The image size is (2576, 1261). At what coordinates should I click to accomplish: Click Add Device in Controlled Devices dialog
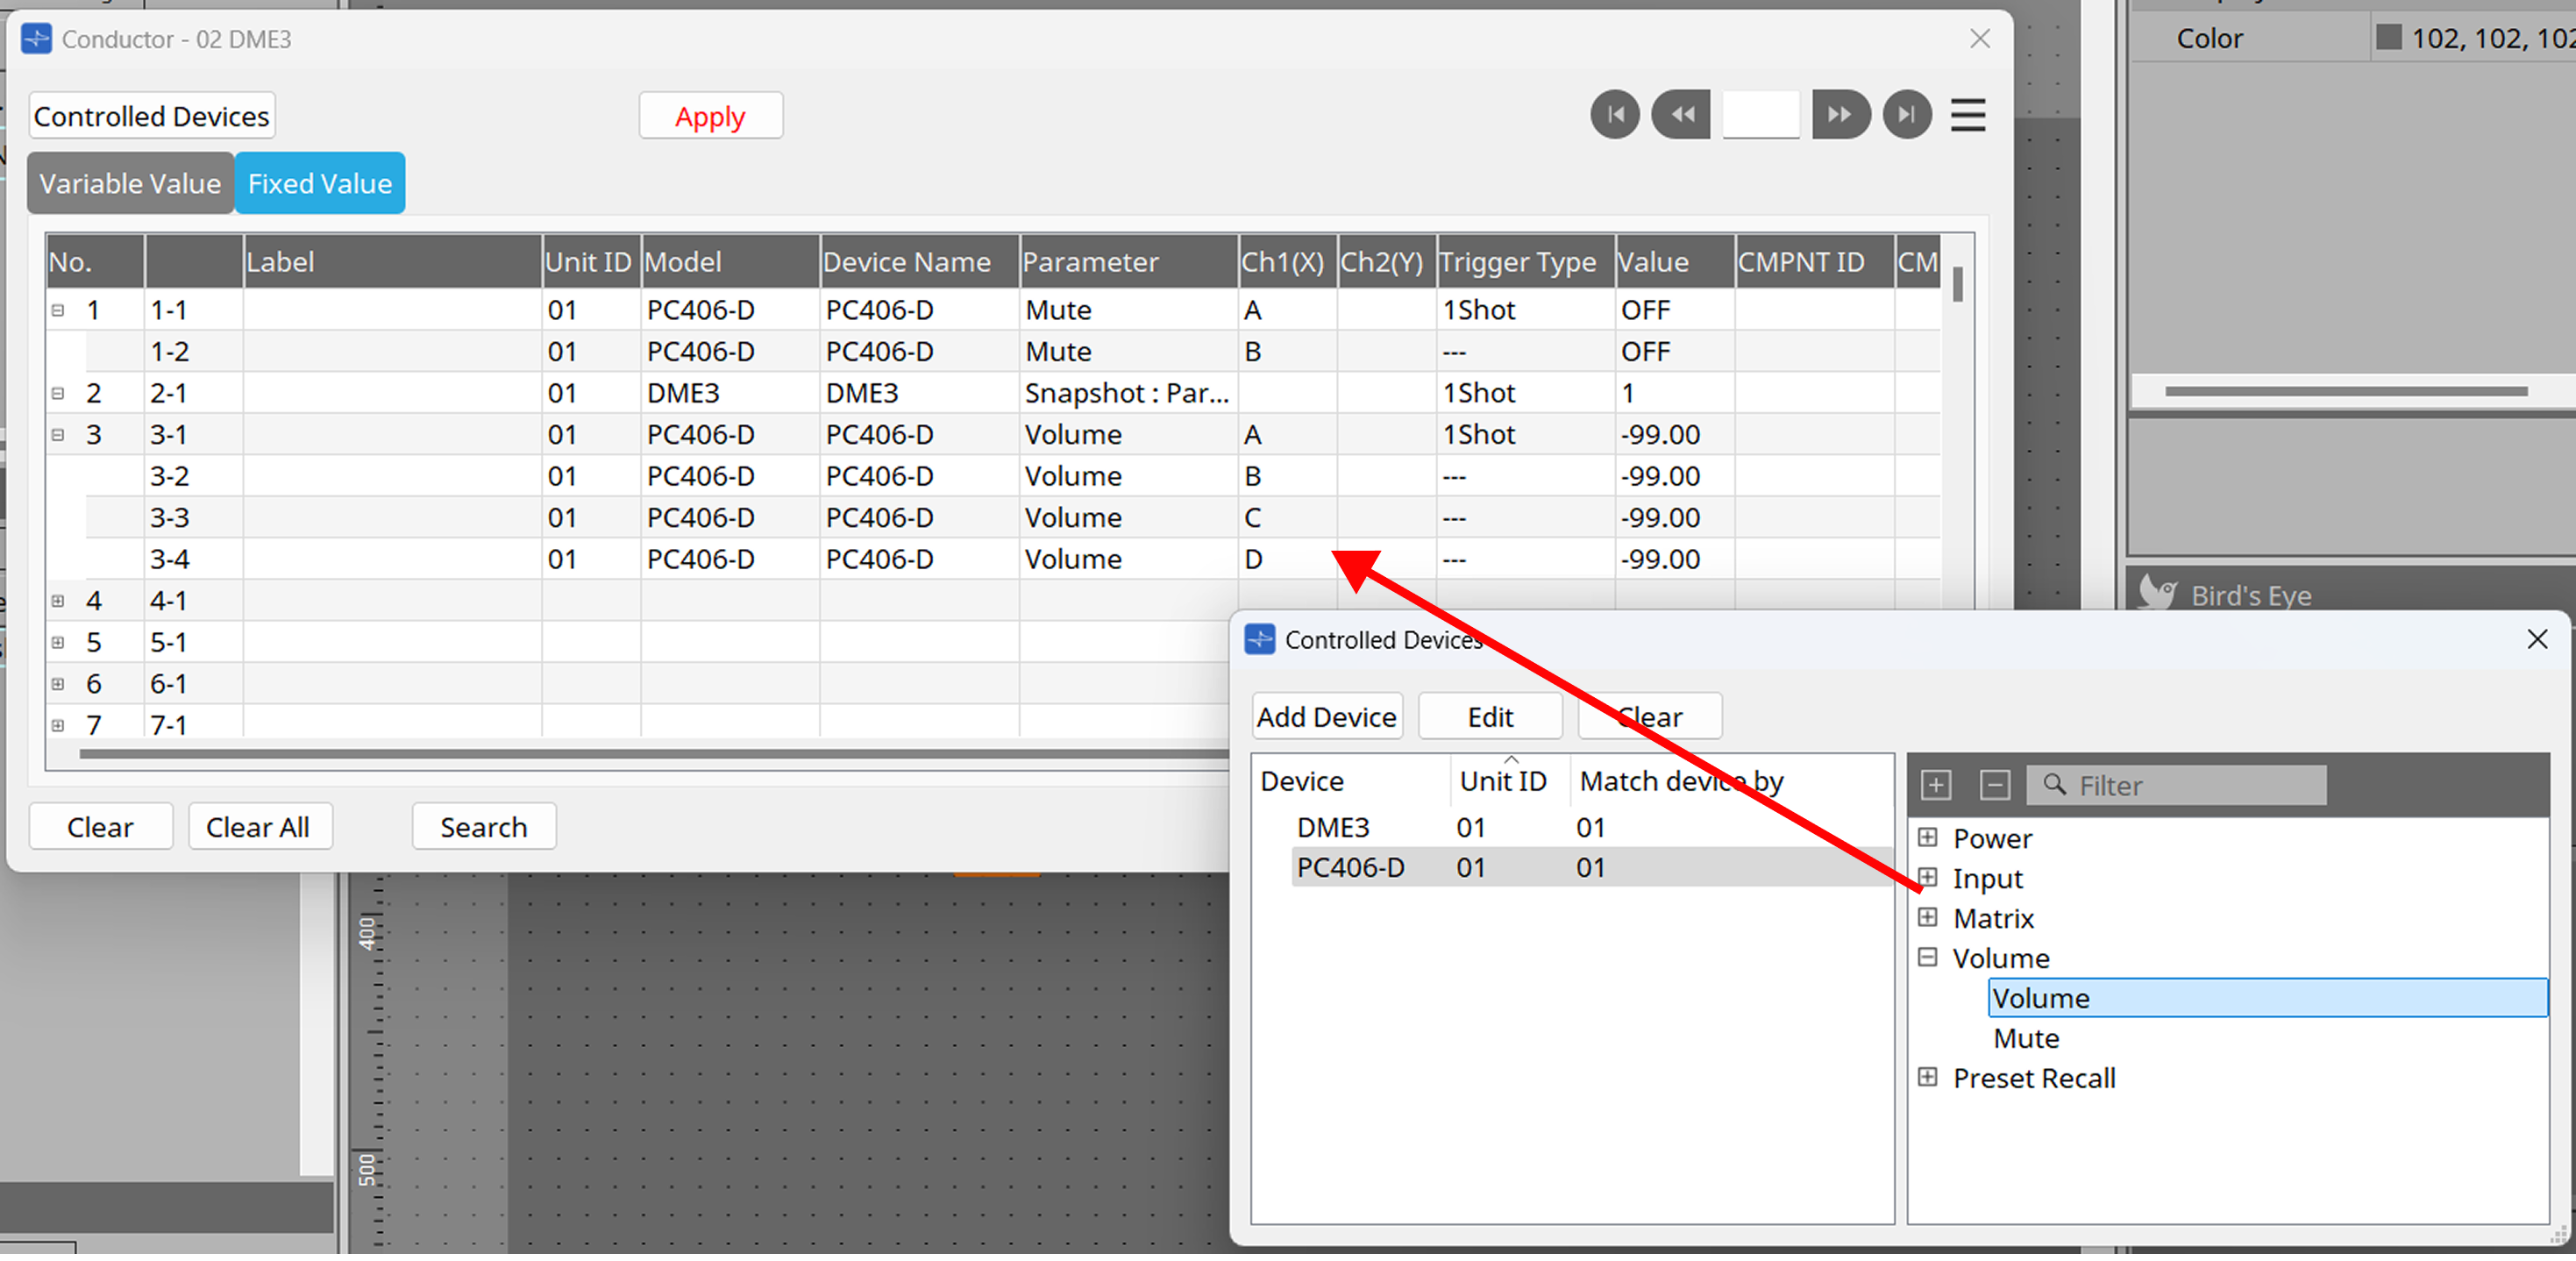pos(1327,716)
